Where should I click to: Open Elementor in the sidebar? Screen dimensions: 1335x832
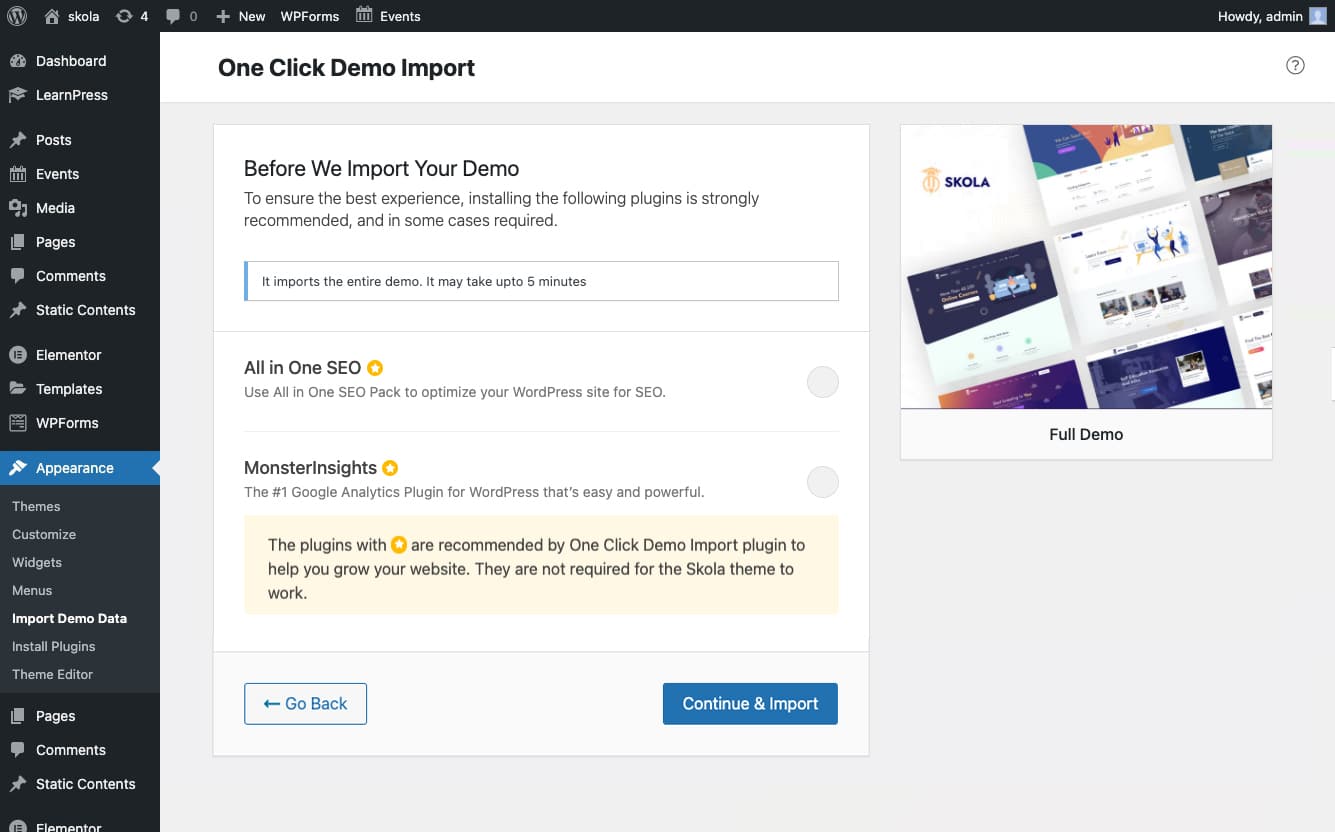click(80, 355)
